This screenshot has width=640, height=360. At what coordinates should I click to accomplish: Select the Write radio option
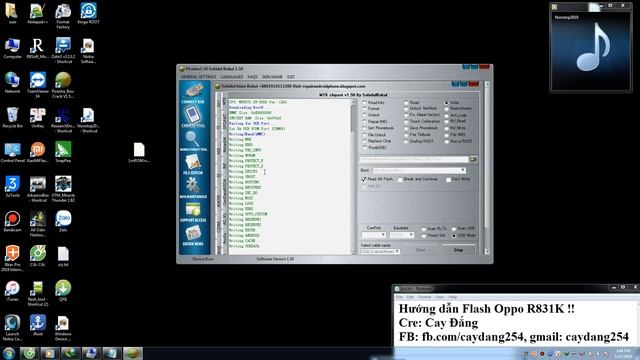click(x=452, y=103)
